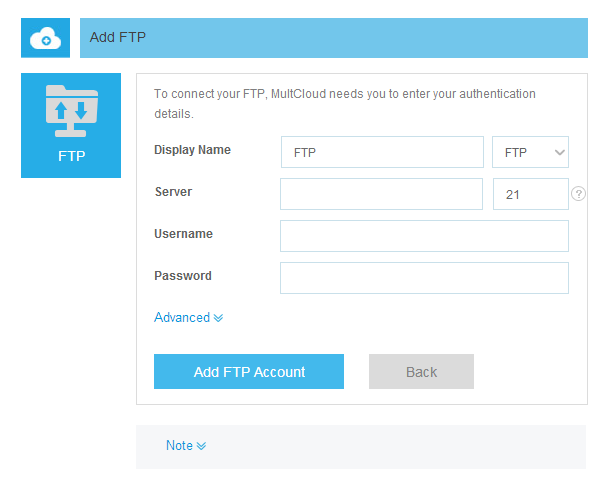Viewport: 616px width, 487px height.
Task: Click the cloud add icon
Action: (x=45, y=38)
